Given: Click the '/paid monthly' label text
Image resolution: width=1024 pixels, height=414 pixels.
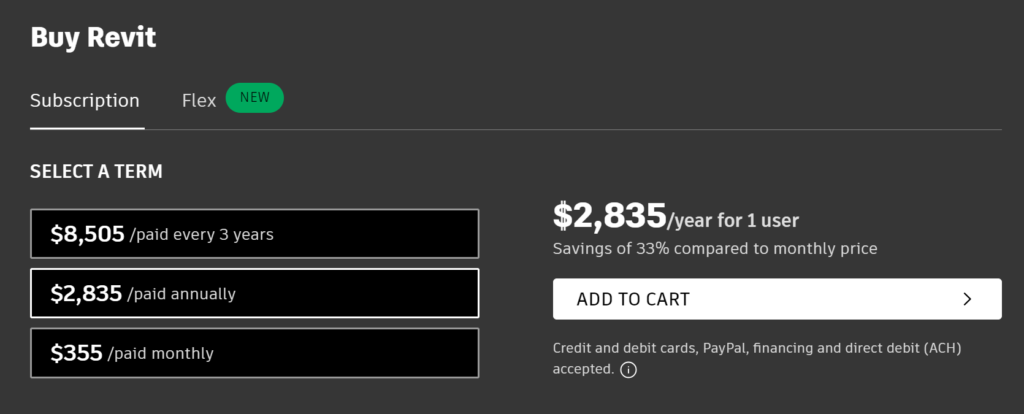Looking at the screenshot, I should click(161, 354).
